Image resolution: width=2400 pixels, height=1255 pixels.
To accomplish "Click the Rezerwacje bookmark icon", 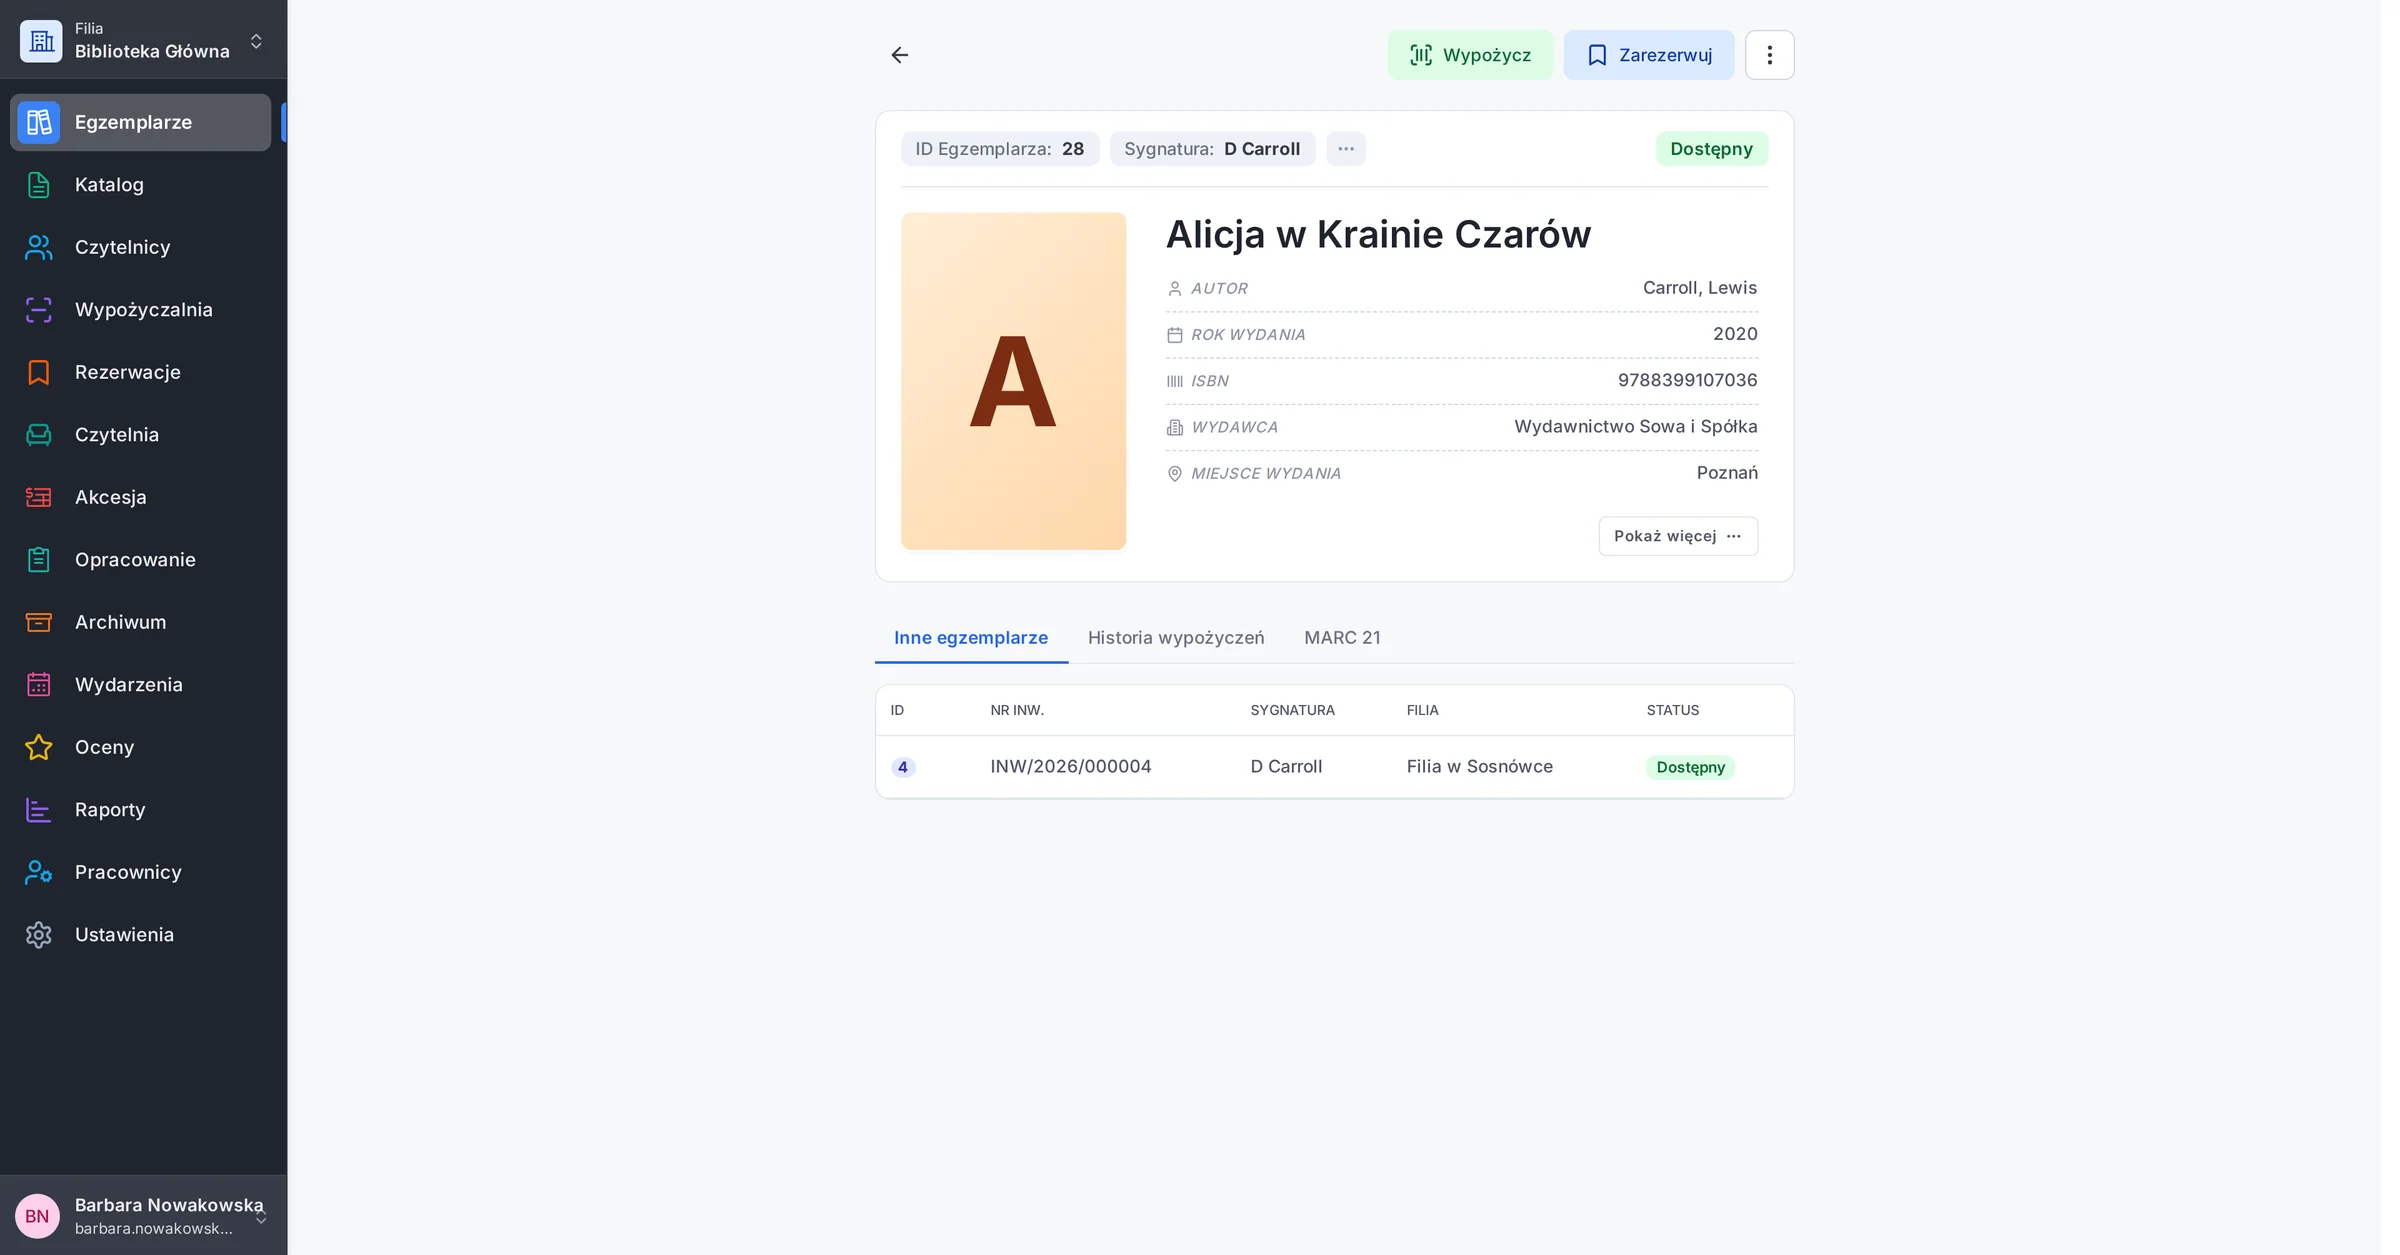I will tap(38, 372).
